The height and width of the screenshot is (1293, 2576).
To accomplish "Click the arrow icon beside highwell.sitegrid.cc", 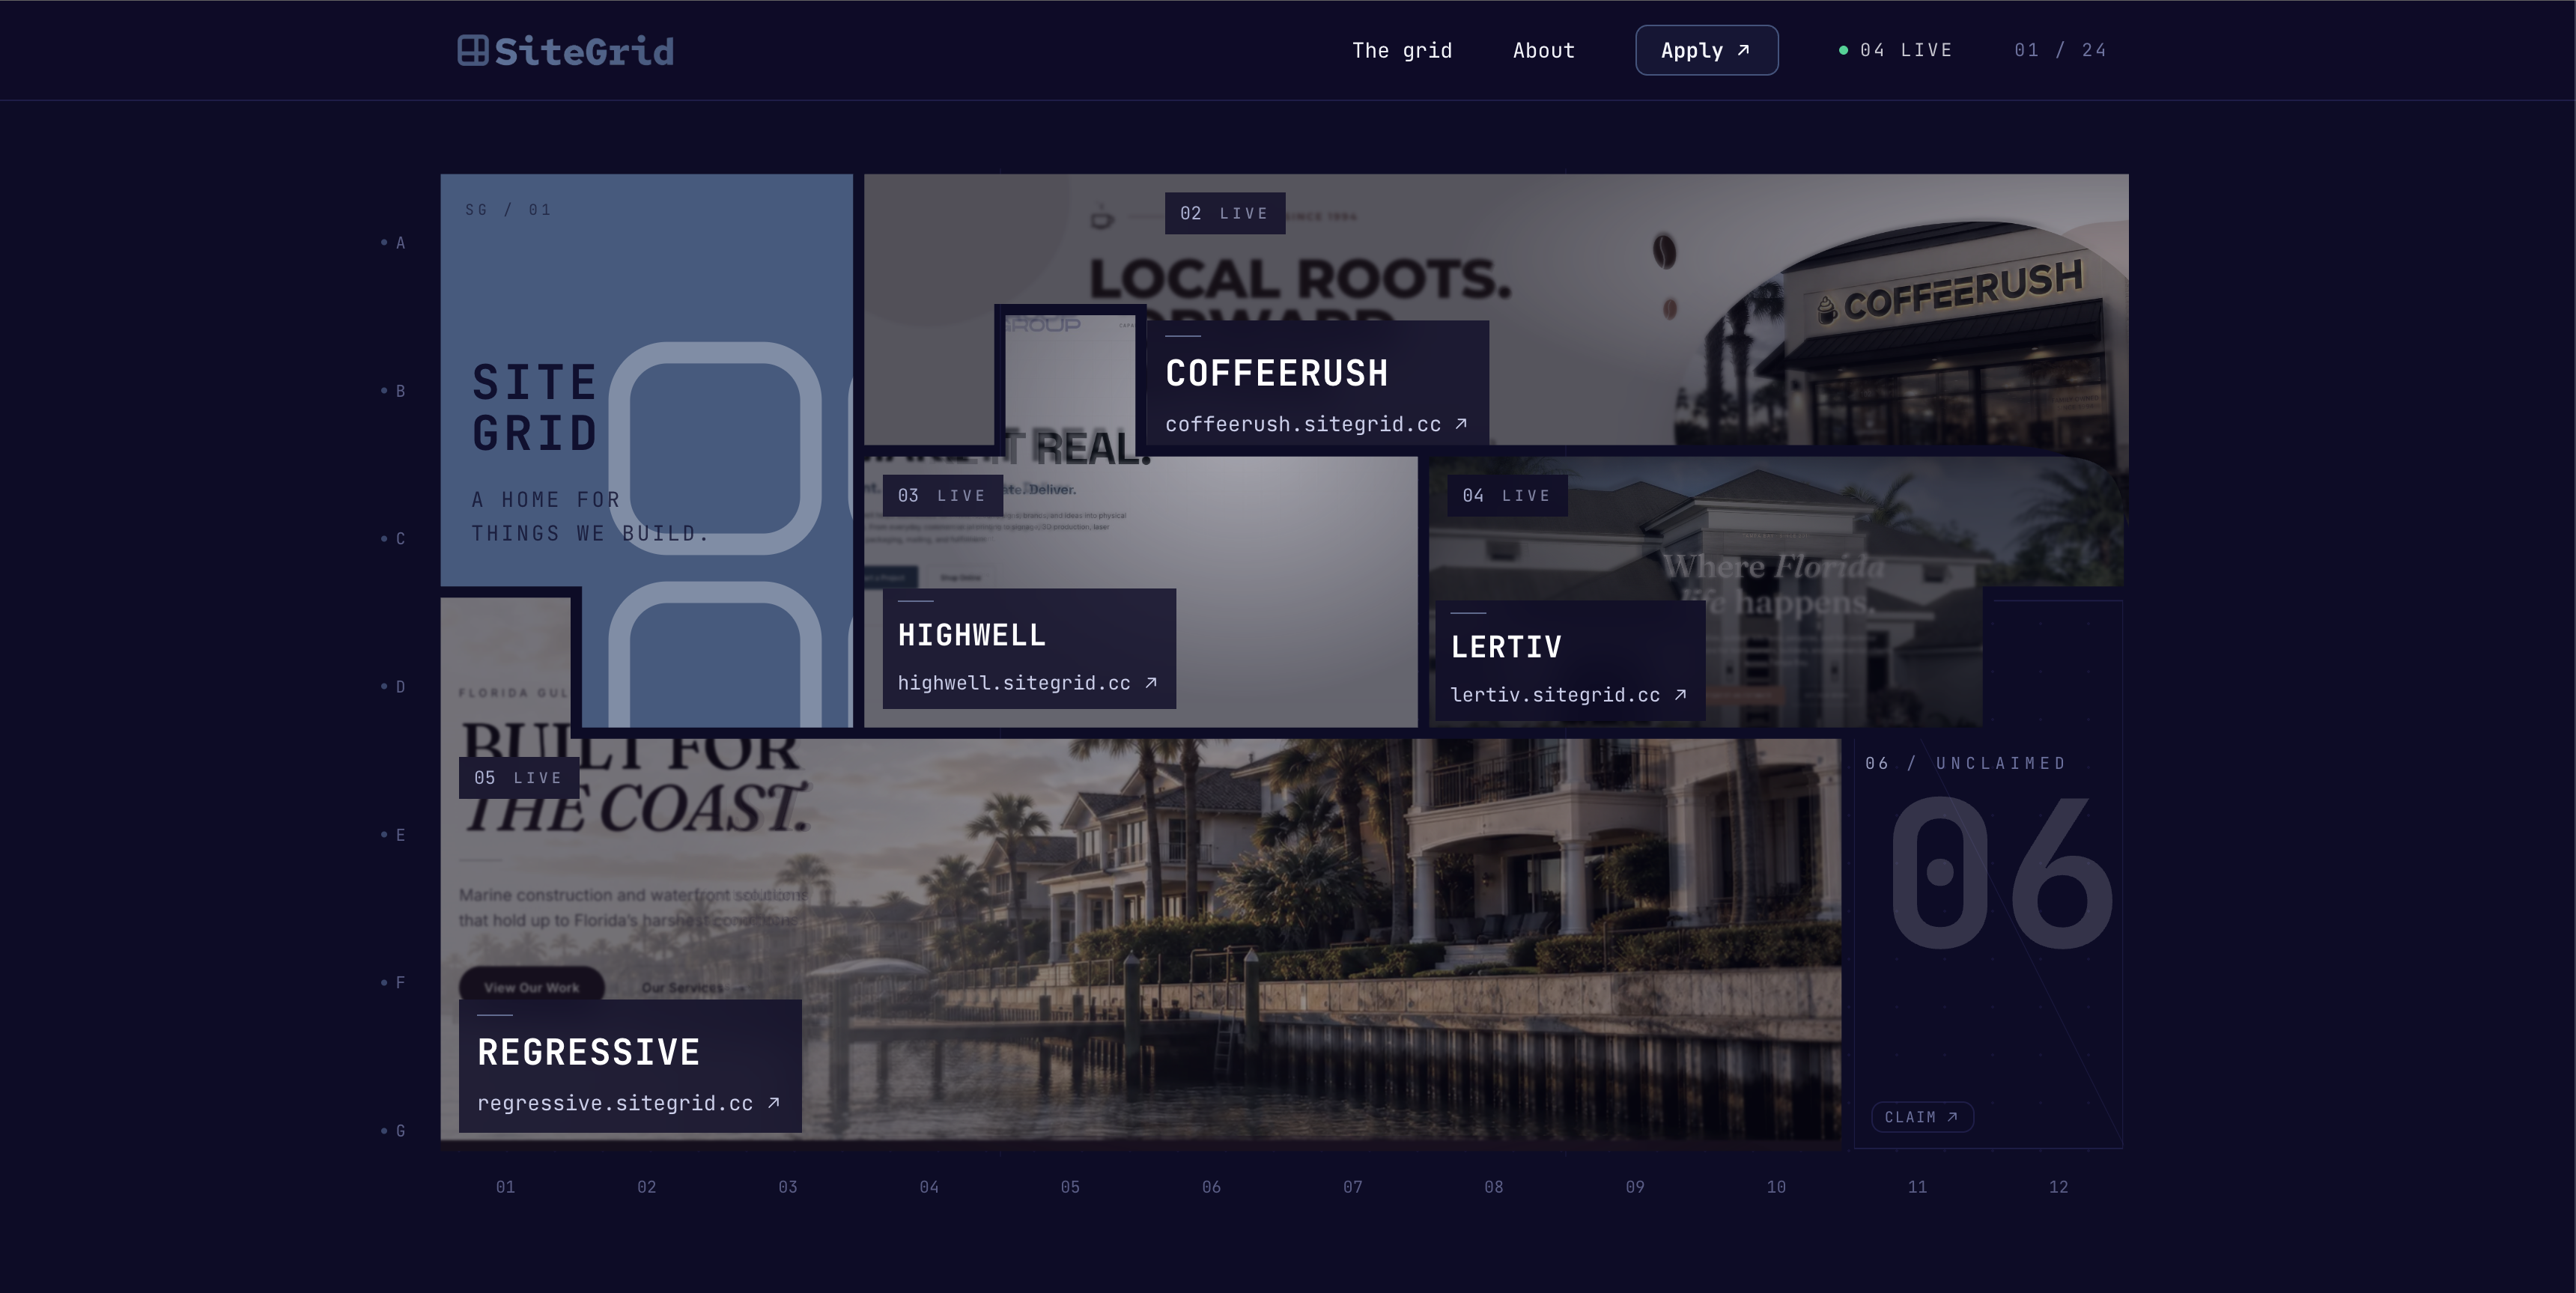I will click(1151, 683).
